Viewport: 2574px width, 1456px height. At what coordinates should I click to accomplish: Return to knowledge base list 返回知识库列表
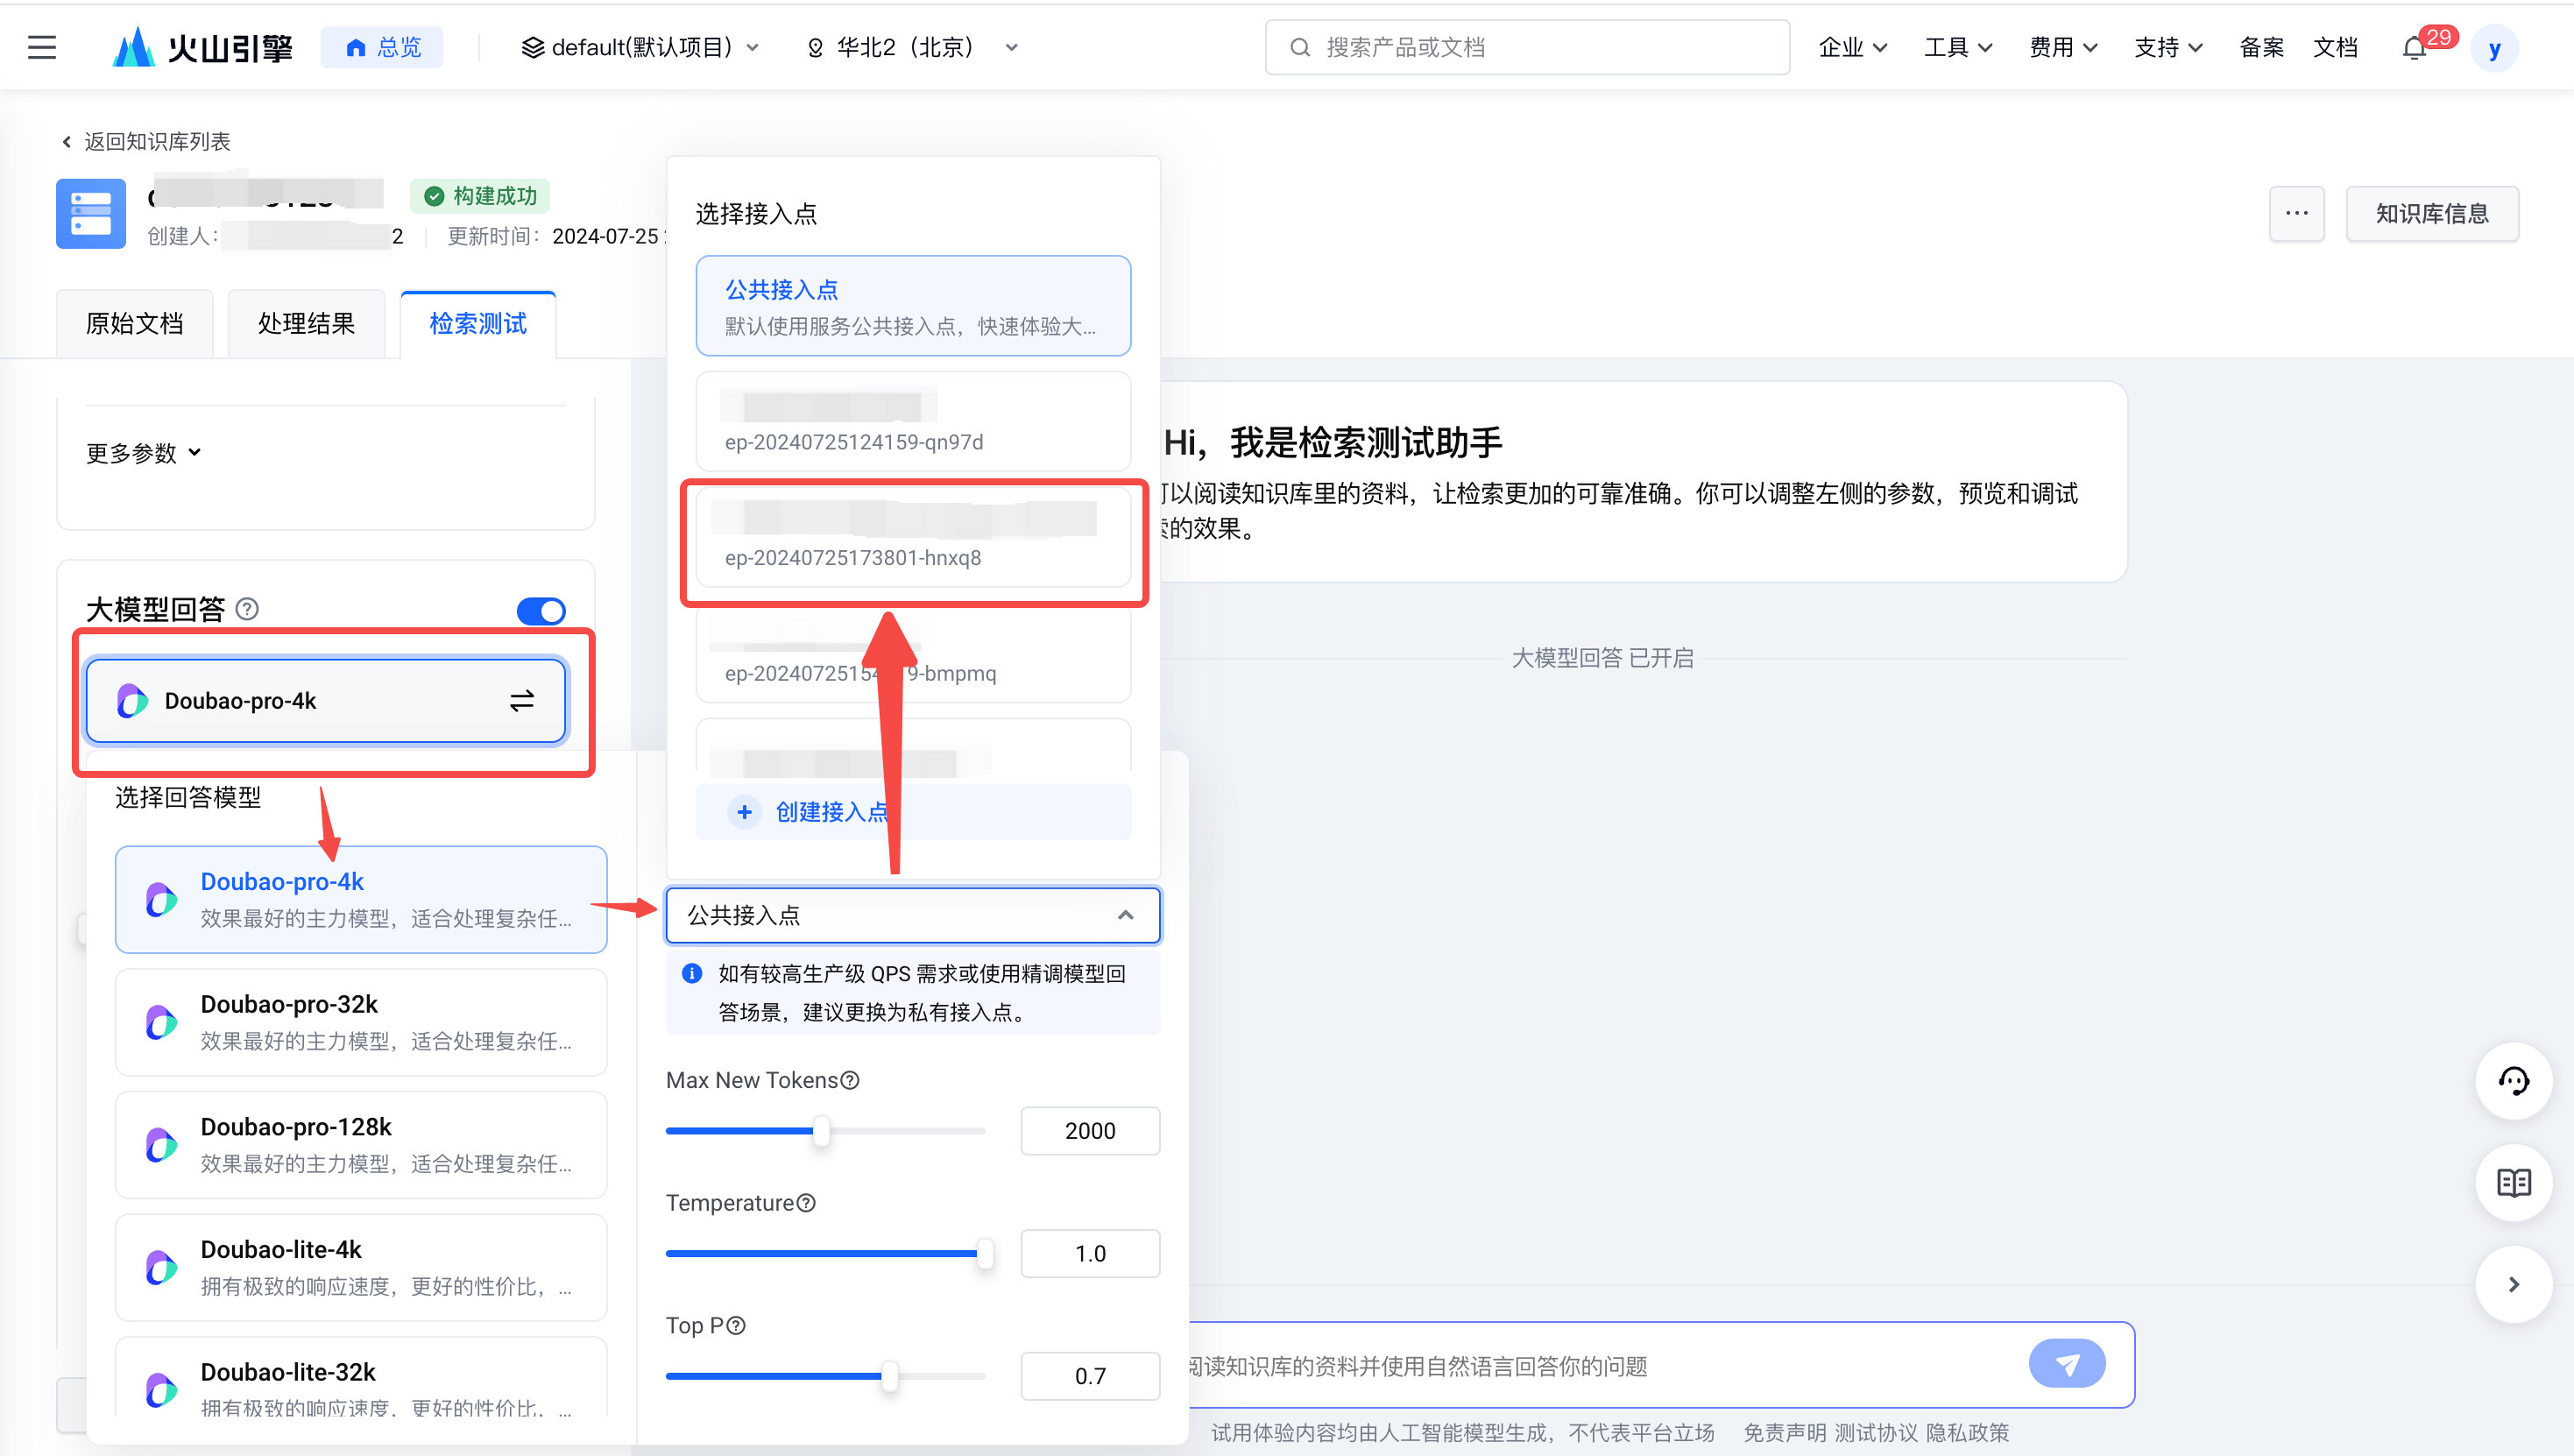coord(146,141)
